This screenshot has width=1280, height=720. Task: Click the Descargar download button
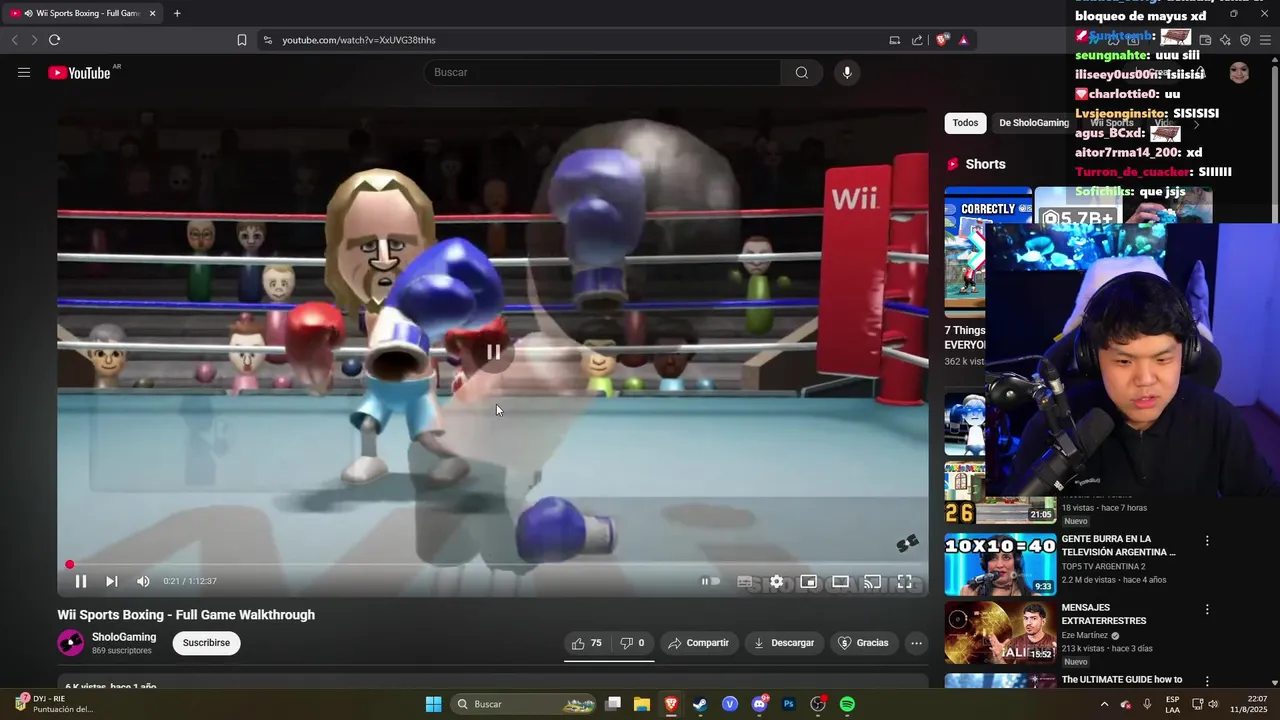coord(784,643)
